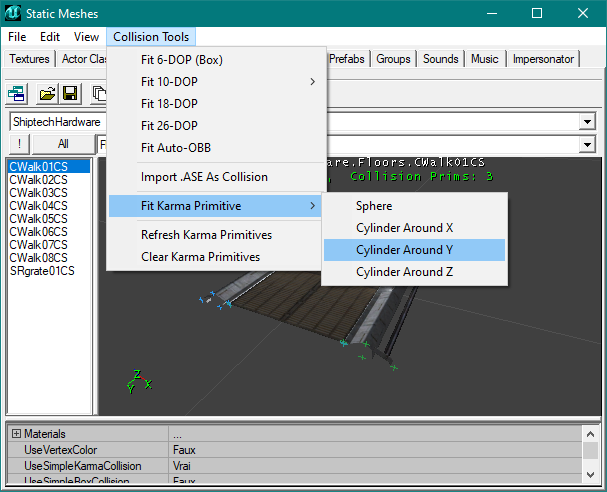
Task: Open the ShiptechHardware package dropdown arrow
Action: coord(587,122)
